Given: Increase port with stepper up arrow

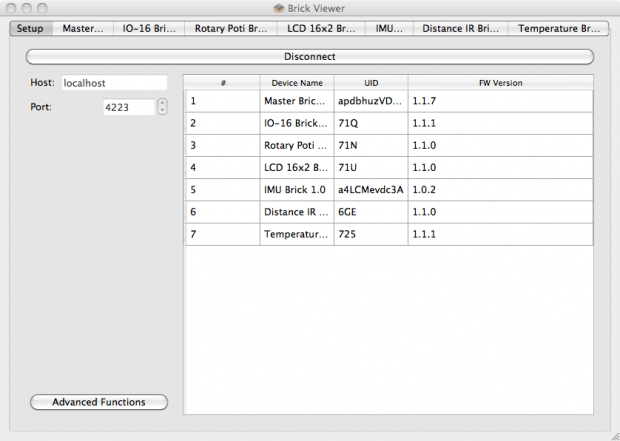Looking at the screenshot, I should point(162,103).
